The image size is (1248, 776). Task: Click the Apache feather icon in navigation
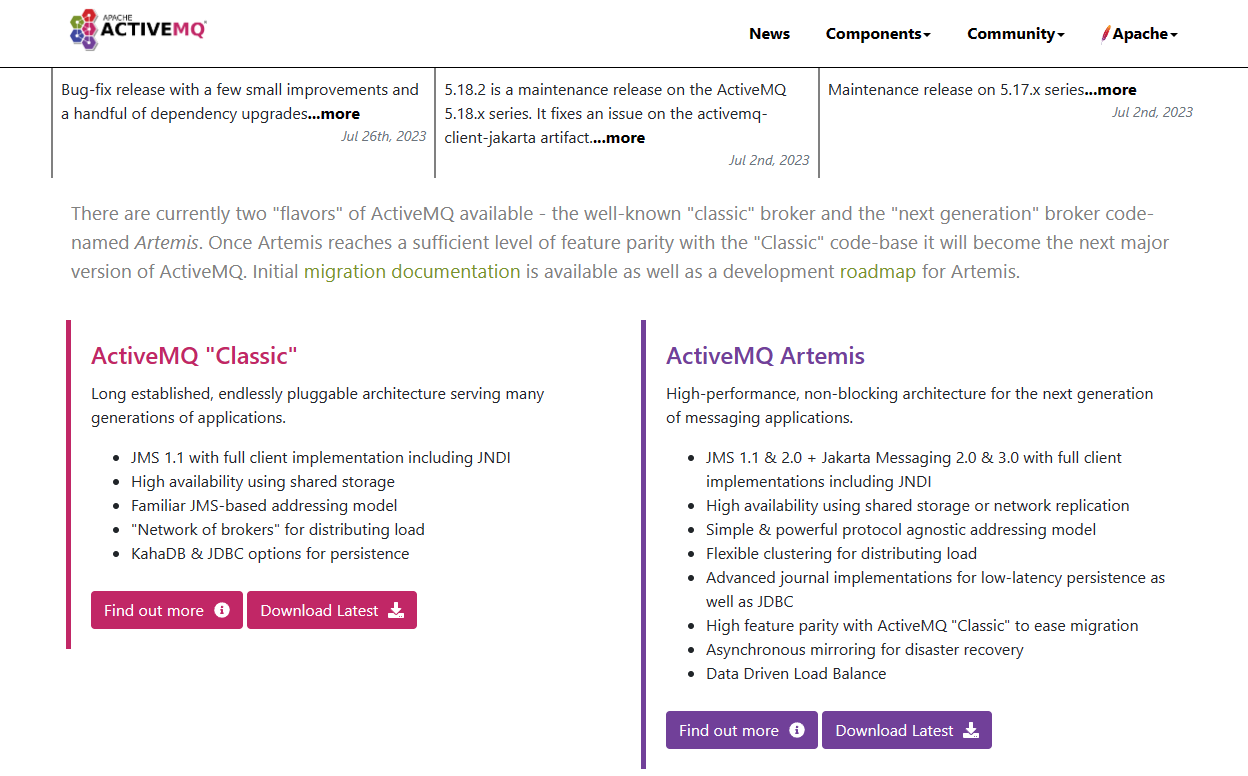[1106, 33]
